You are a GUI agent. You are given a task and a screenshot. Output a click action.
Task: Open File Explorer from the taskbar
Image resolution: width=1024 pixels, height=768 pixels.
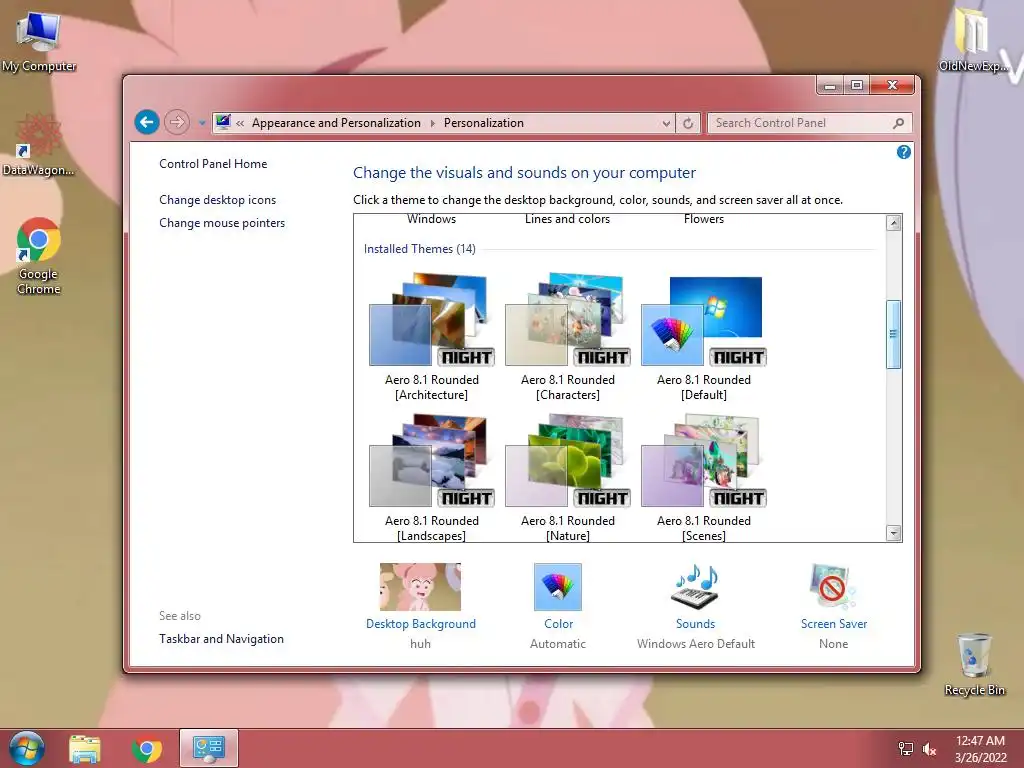click(x=85, y=749)
